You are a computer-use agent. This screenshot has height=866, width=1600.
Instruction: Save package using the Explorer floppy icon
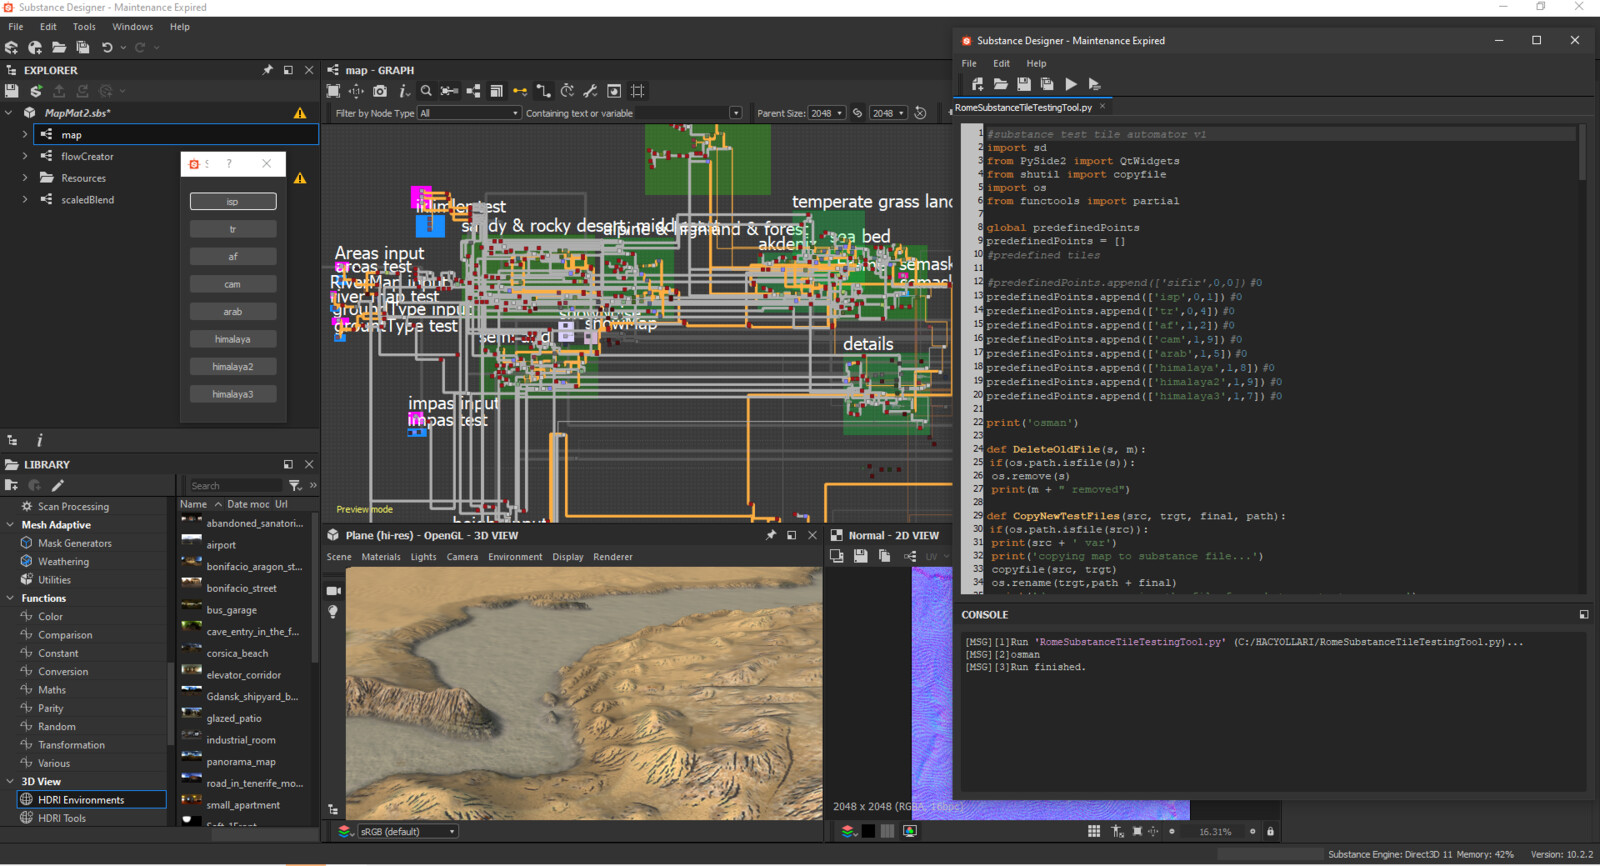pos(12,91)
